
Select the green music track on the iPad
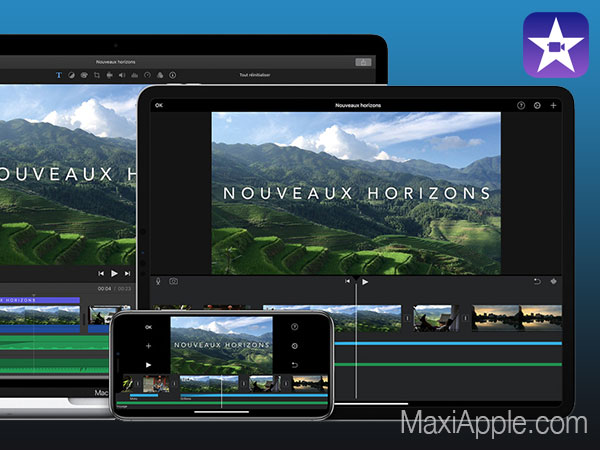tap(448, 365)
